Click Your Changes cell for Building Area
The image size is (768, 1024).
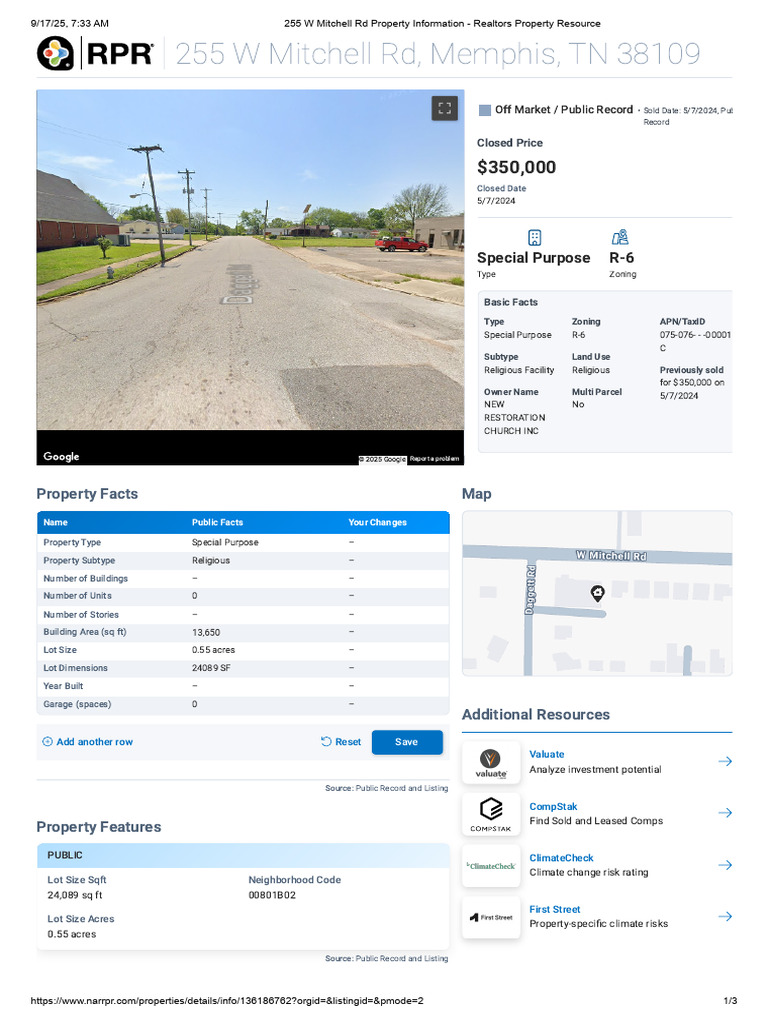(351, 632)
